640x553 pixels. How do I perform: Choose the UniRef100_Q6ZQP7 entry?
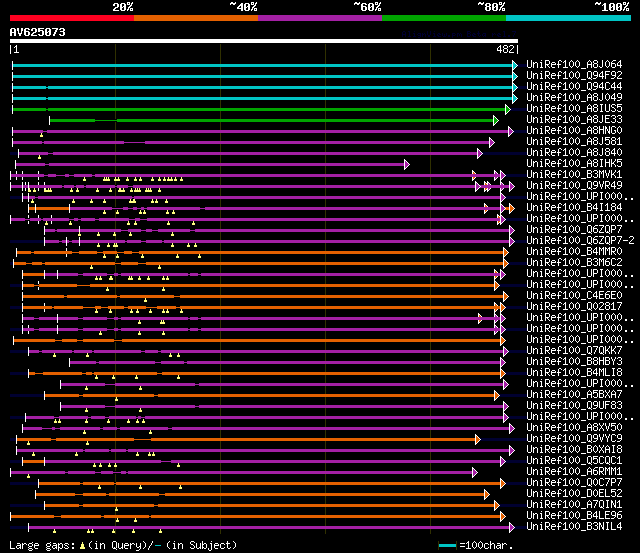[574, 230]
